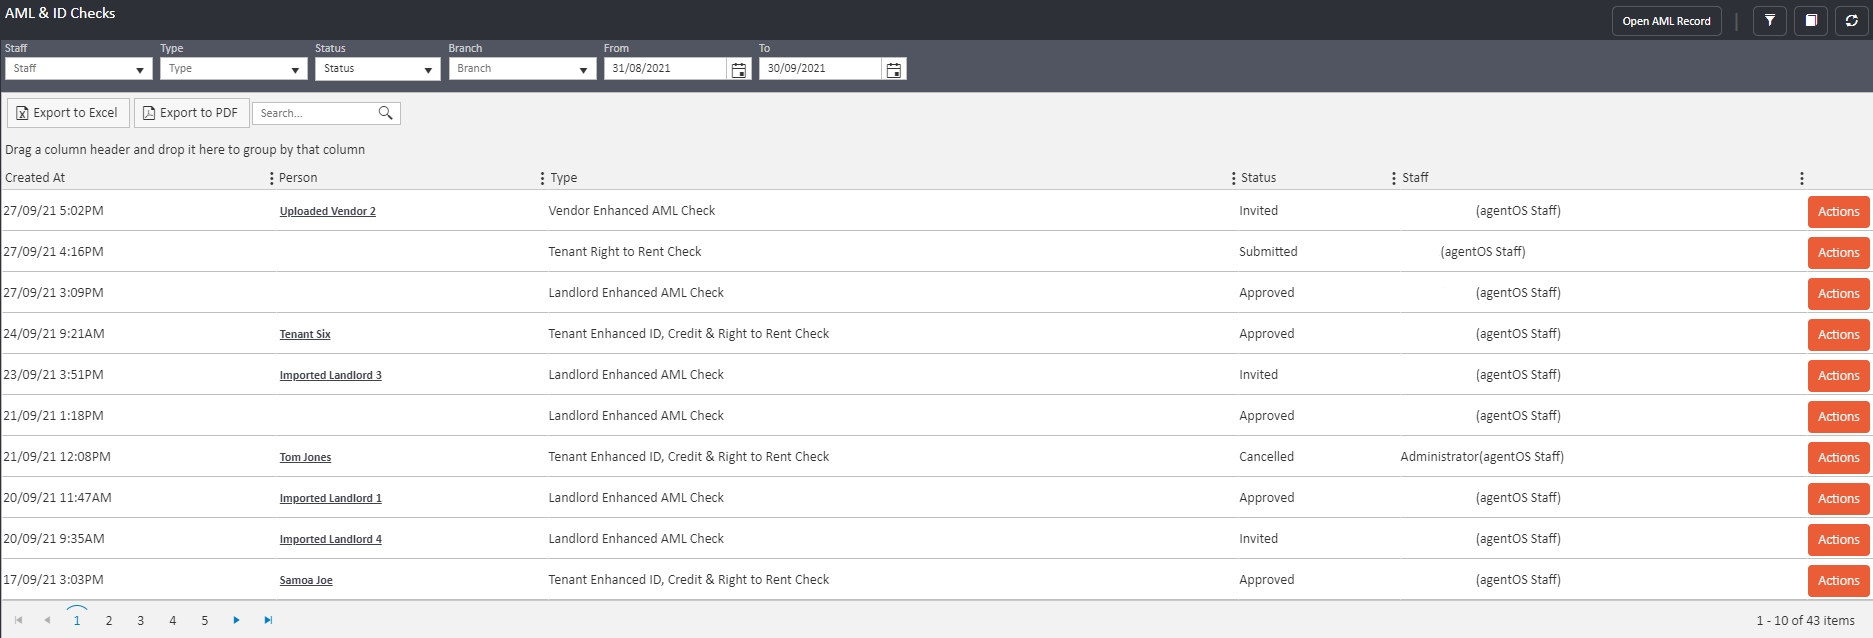Viewport: 1873px width, 638px height.
Task: Go to the next page arrow
Action: 236,620
